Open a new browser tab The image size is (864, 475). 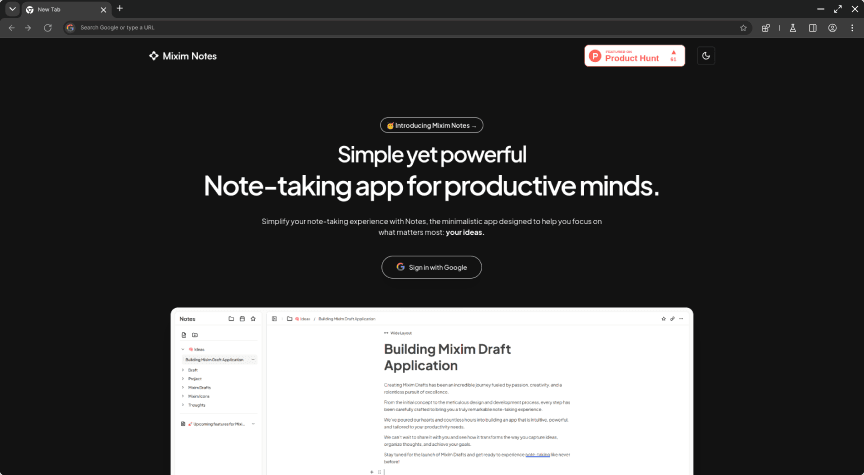(120, 8)
